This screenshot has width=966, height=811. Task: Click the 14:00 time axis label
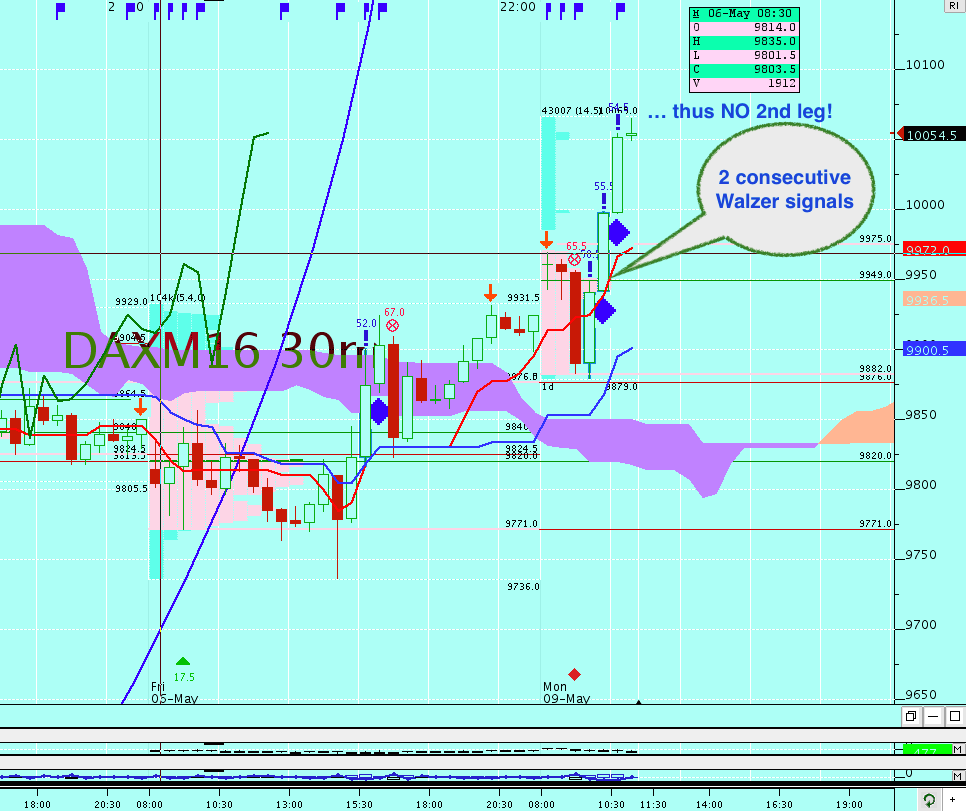click(709, 804)
